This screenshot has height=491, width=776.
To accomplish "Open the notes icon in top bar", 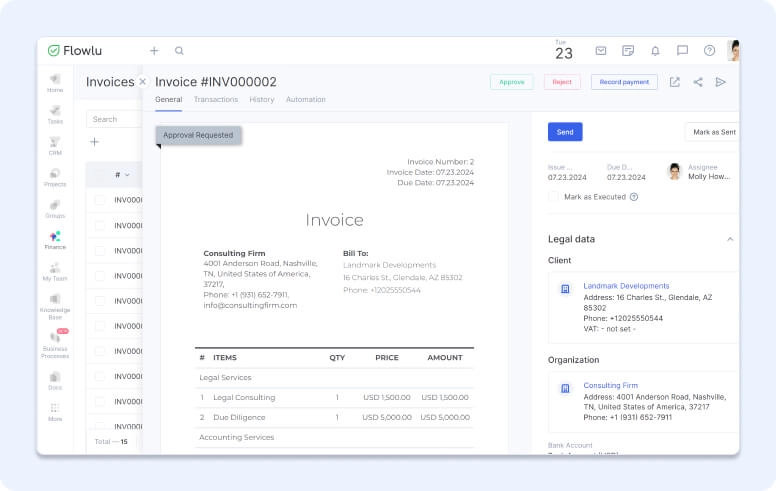I will 628,50.
